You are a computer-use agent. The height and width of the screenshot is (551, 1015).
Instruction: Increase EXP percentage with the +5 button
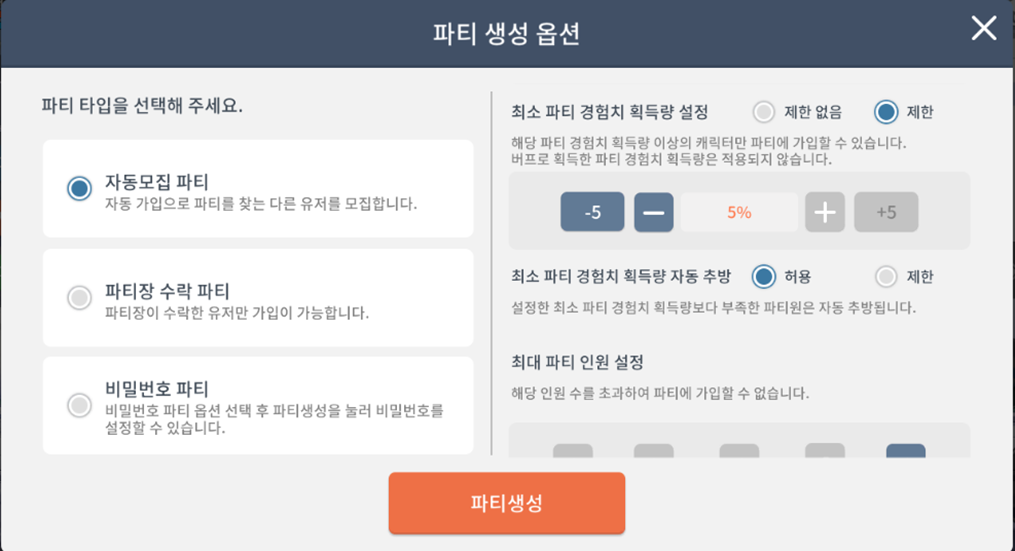click(886, 212)
